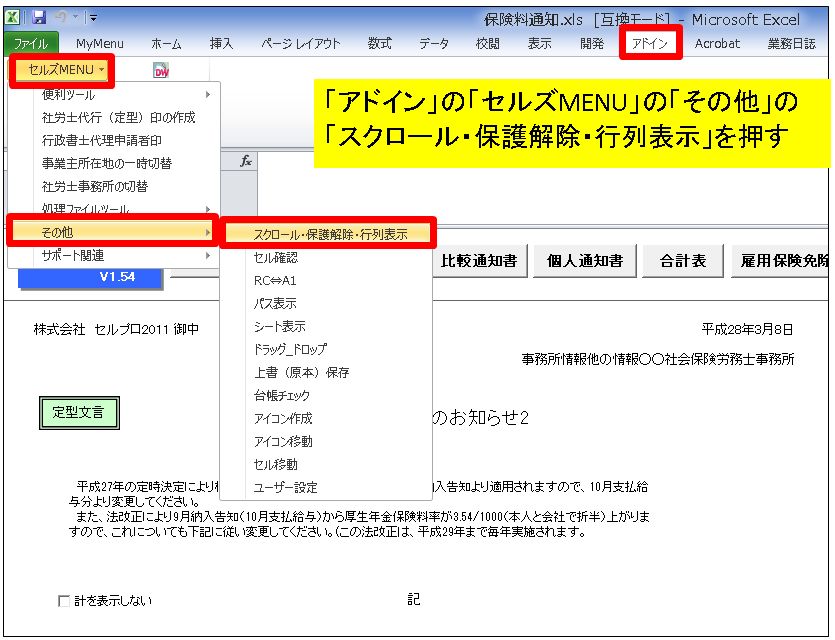Select セル確認 in the submenu
This screenshot has width=835, height=640.
pyautogui.click(x=326, y=258)
